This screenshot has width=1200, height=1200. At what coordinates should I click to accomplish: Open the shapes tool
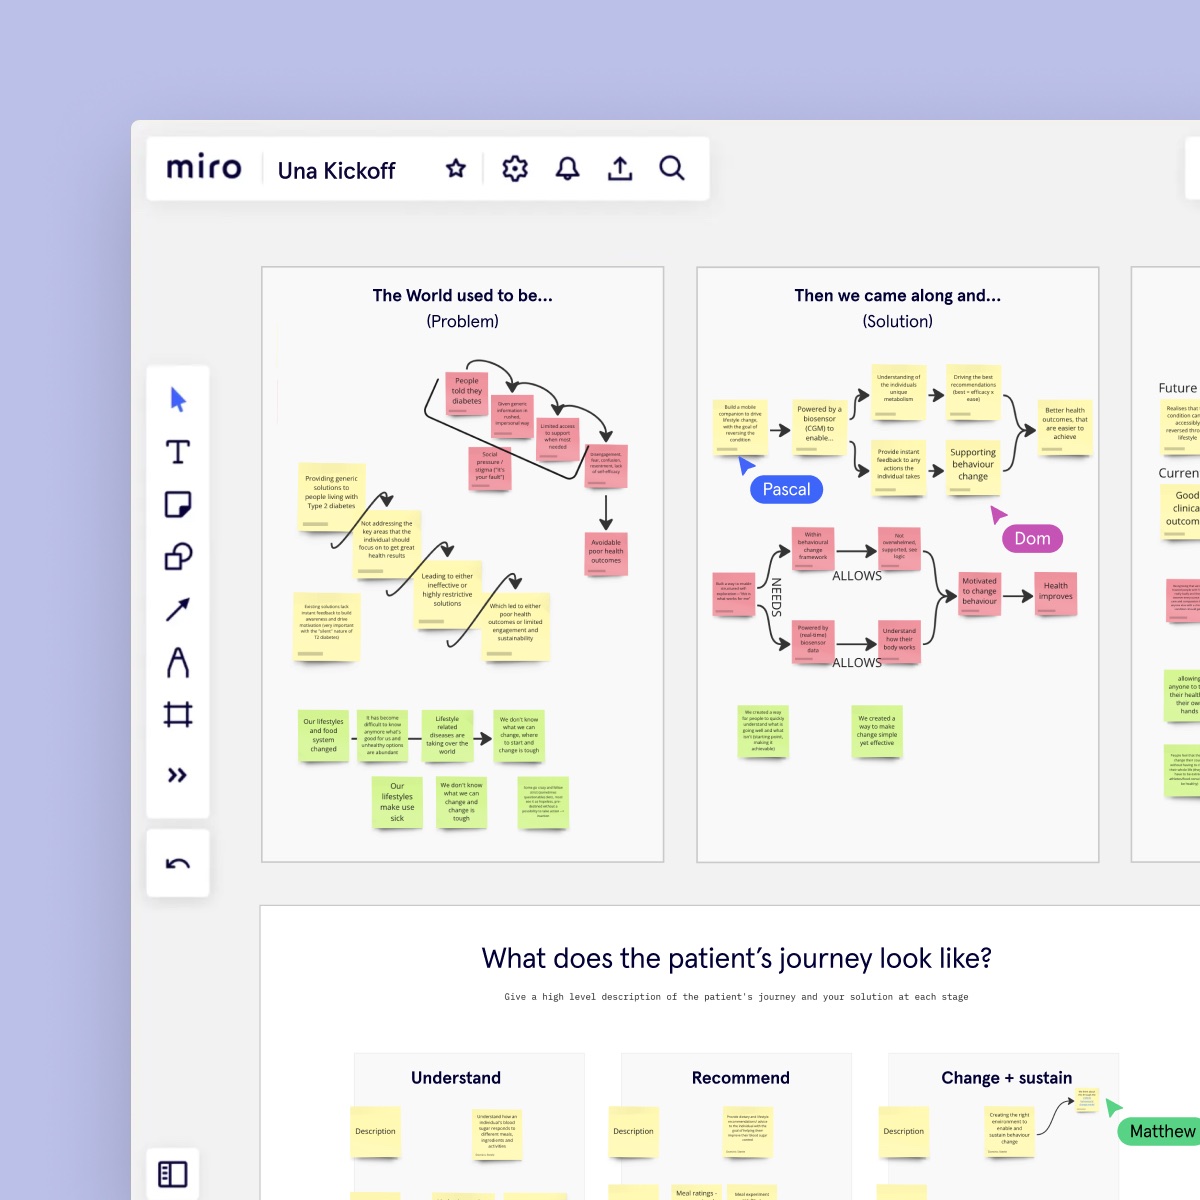tap(178, 556)
